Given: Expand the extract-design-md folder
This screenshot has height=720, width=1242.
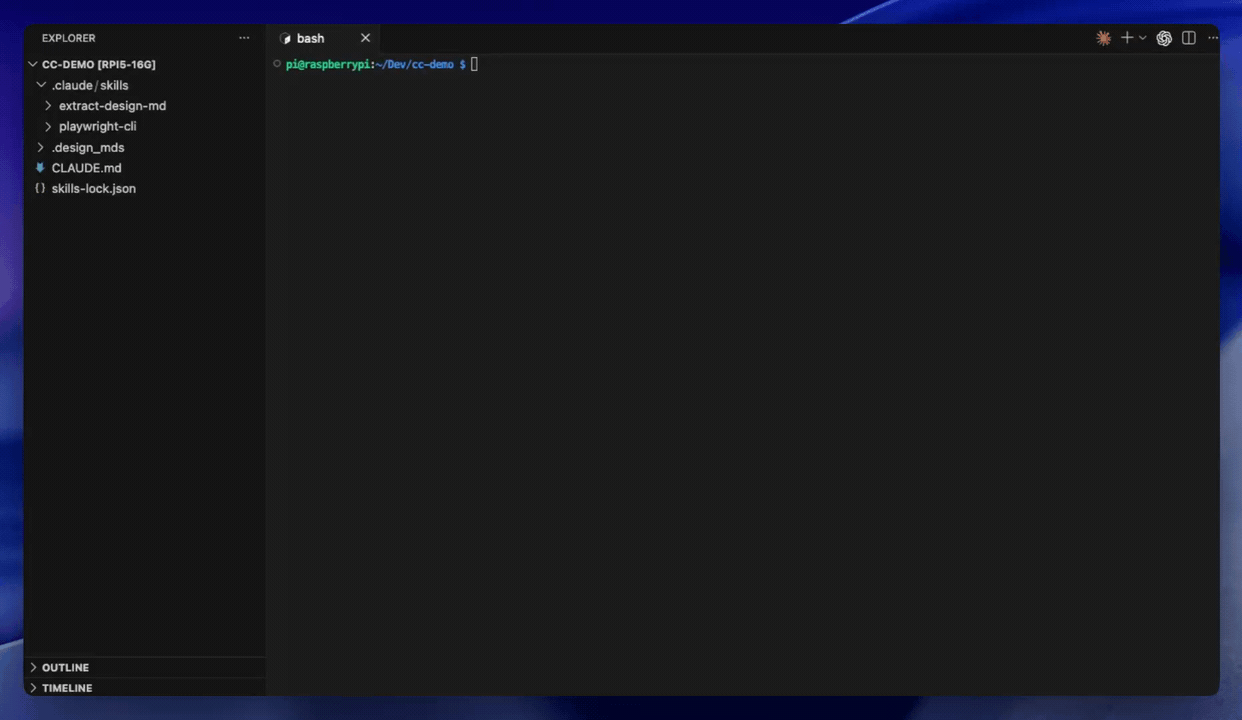Looking at the screenshot, I should pyautogui.click(x=48, y=106).
